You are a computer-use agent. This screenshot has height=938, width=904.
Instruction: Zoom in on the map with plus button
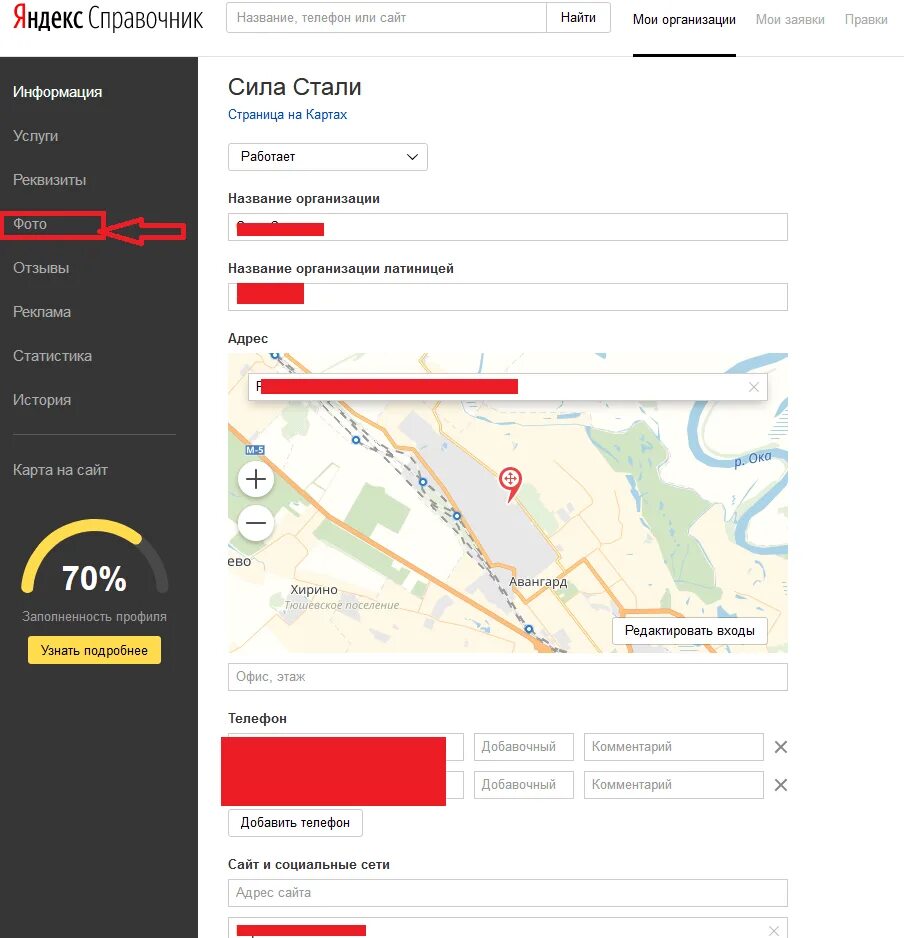tap(256, 479)
